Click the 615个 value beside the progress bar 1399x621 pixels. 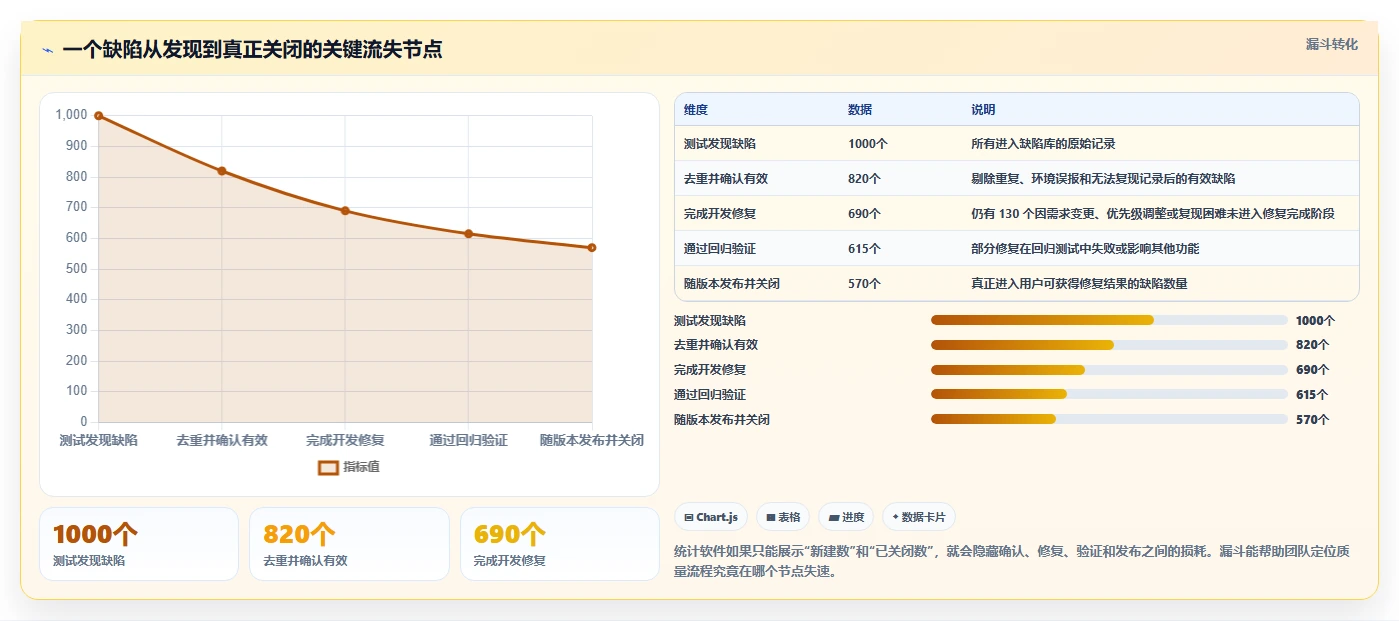coord(1312,395)
